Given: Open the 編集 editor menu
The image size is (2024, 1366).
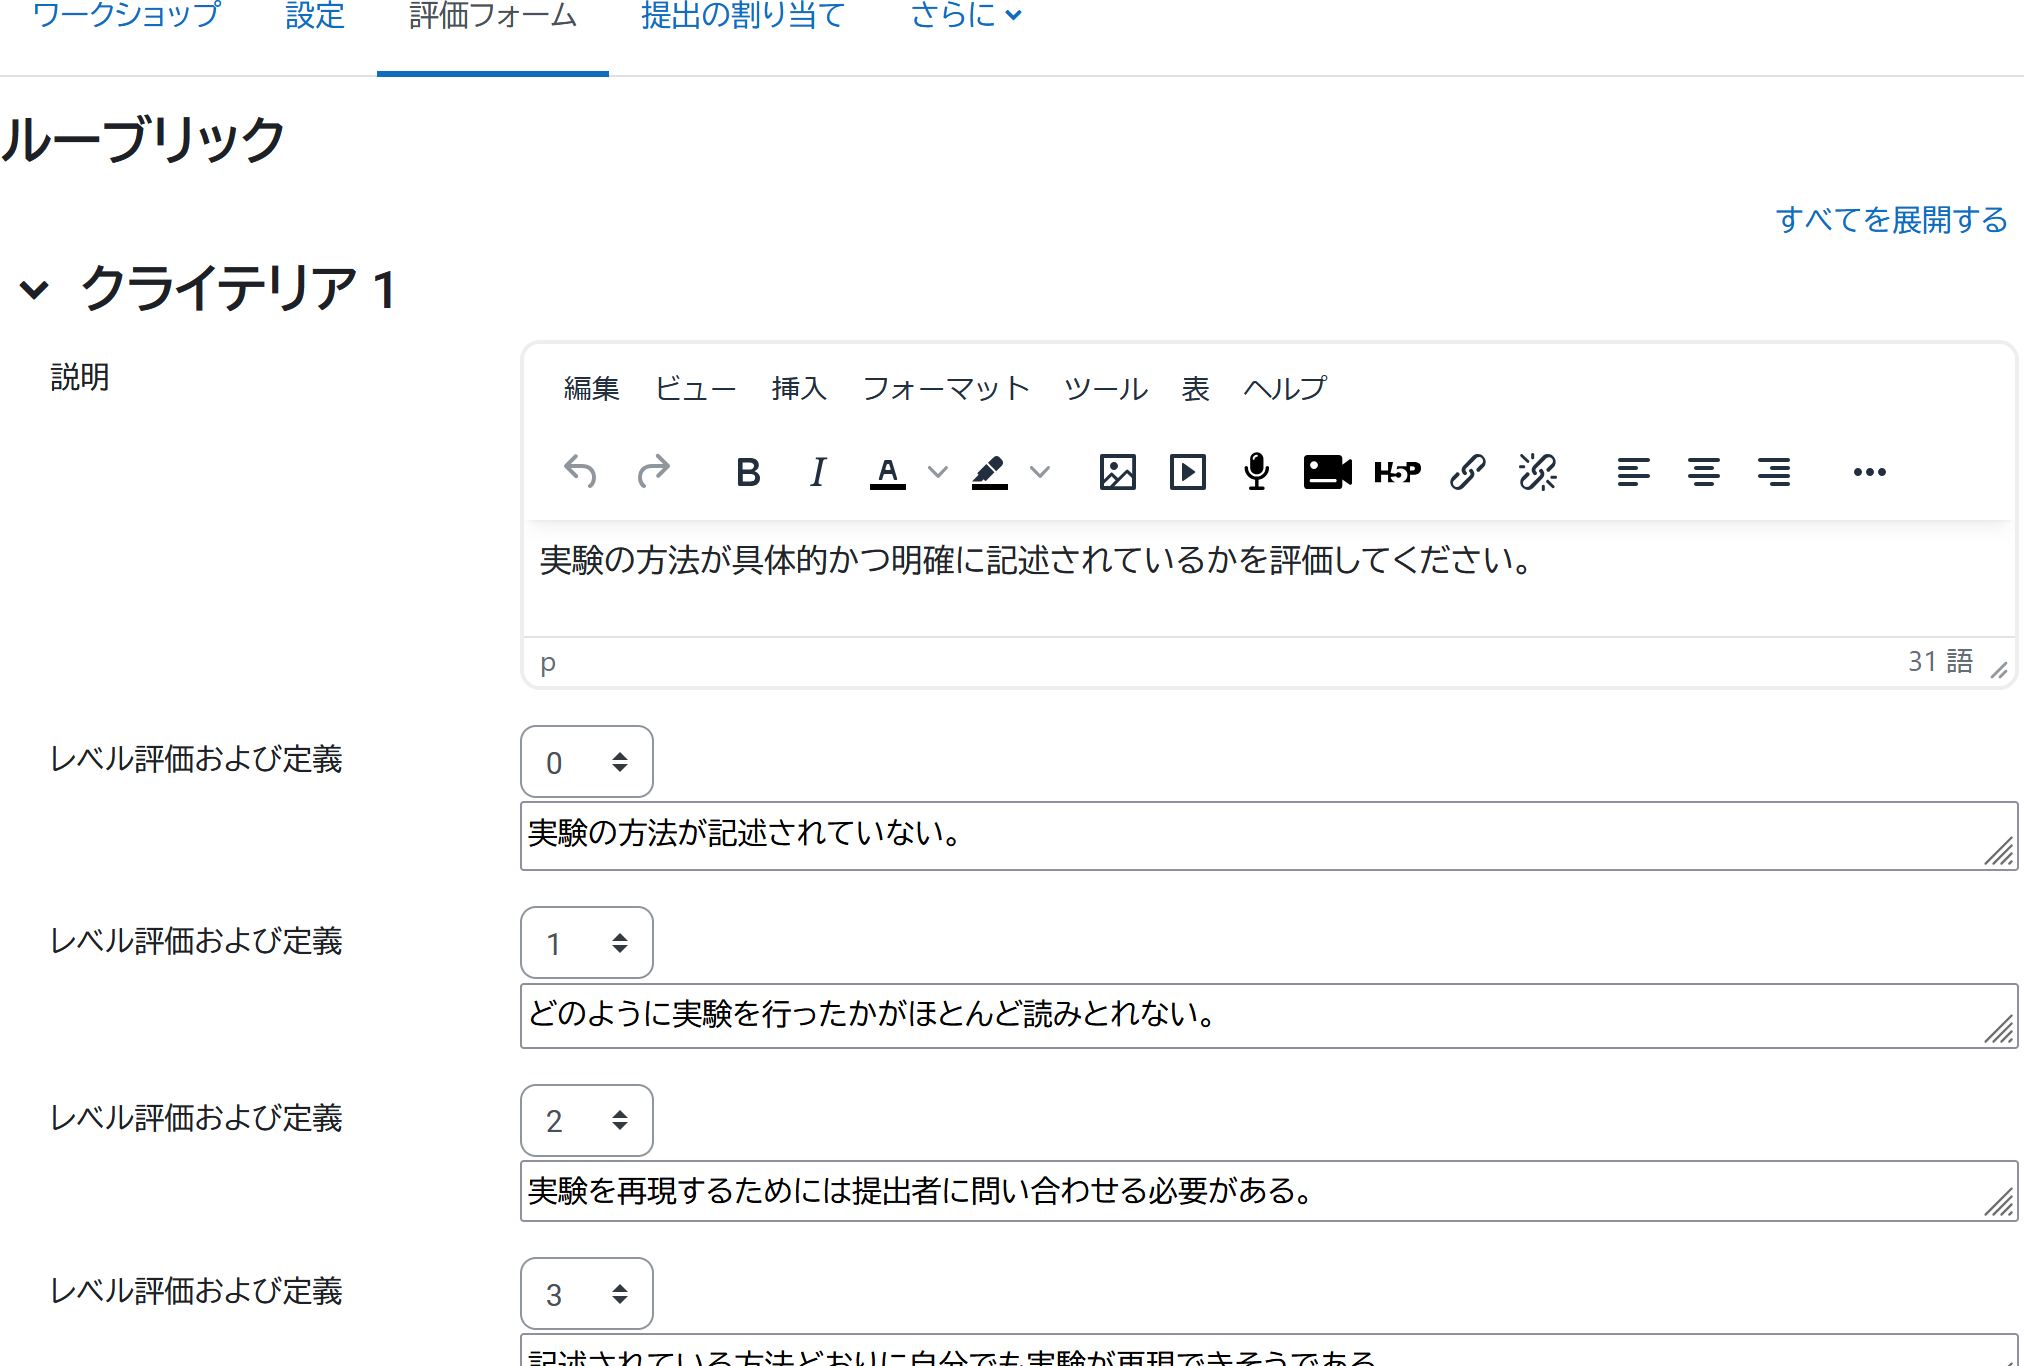Looking at the screenshot, I should [592, 388].
